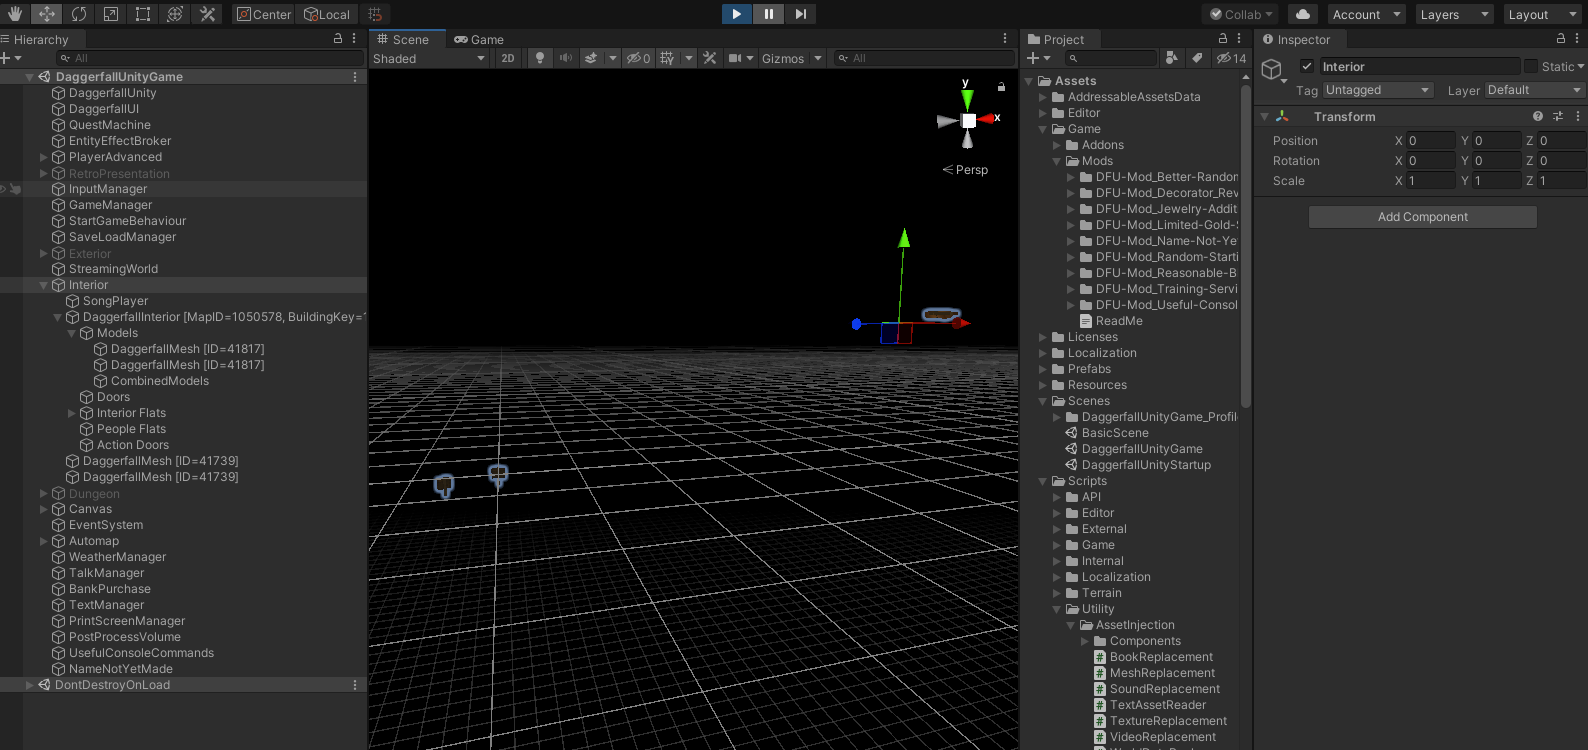The width and height of the screenshot is (1588, 750).
Task: Open Hierarchy panel options menu
Action: [354, 38]
